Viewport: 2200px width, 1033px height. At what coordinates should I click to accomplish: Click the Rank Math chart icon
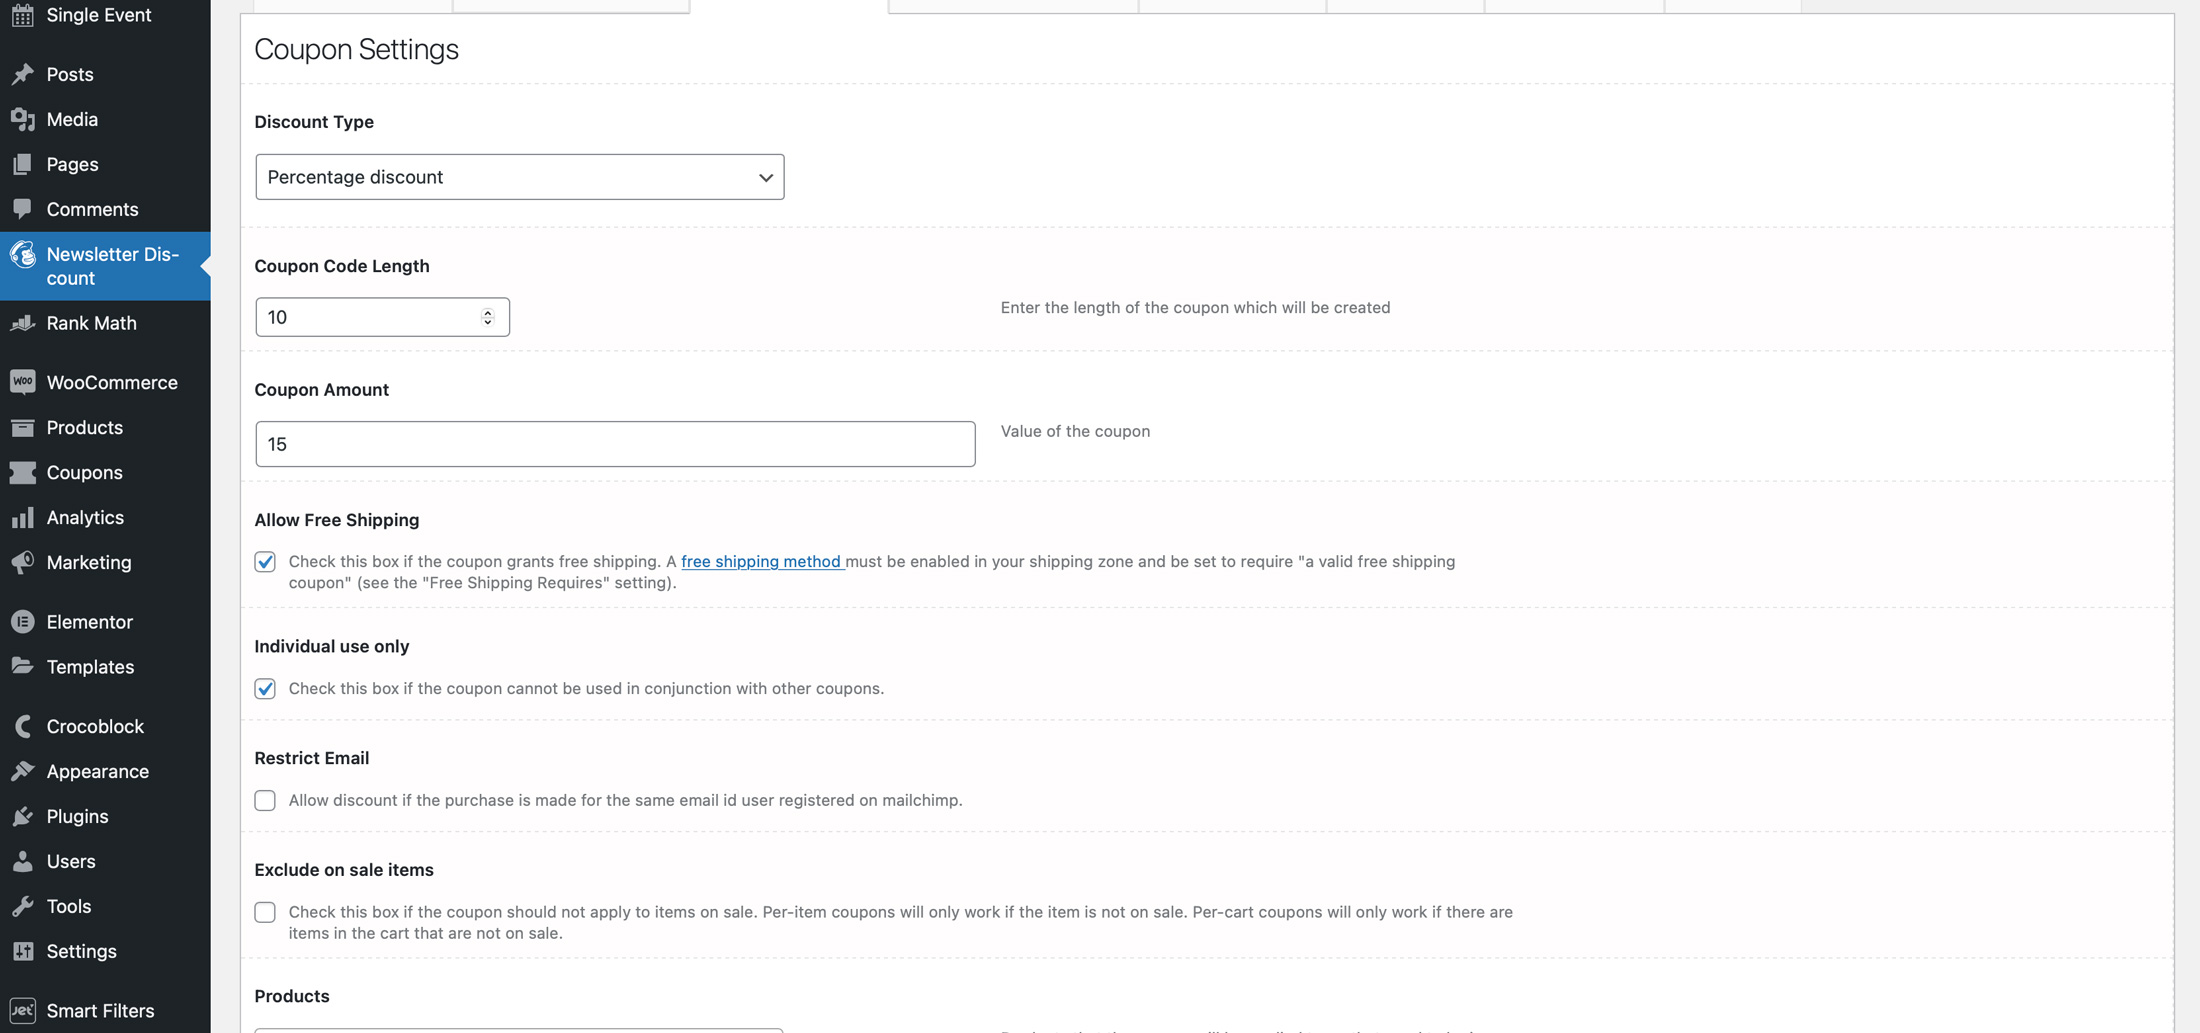pyautogui.click(x=22, y=323)
